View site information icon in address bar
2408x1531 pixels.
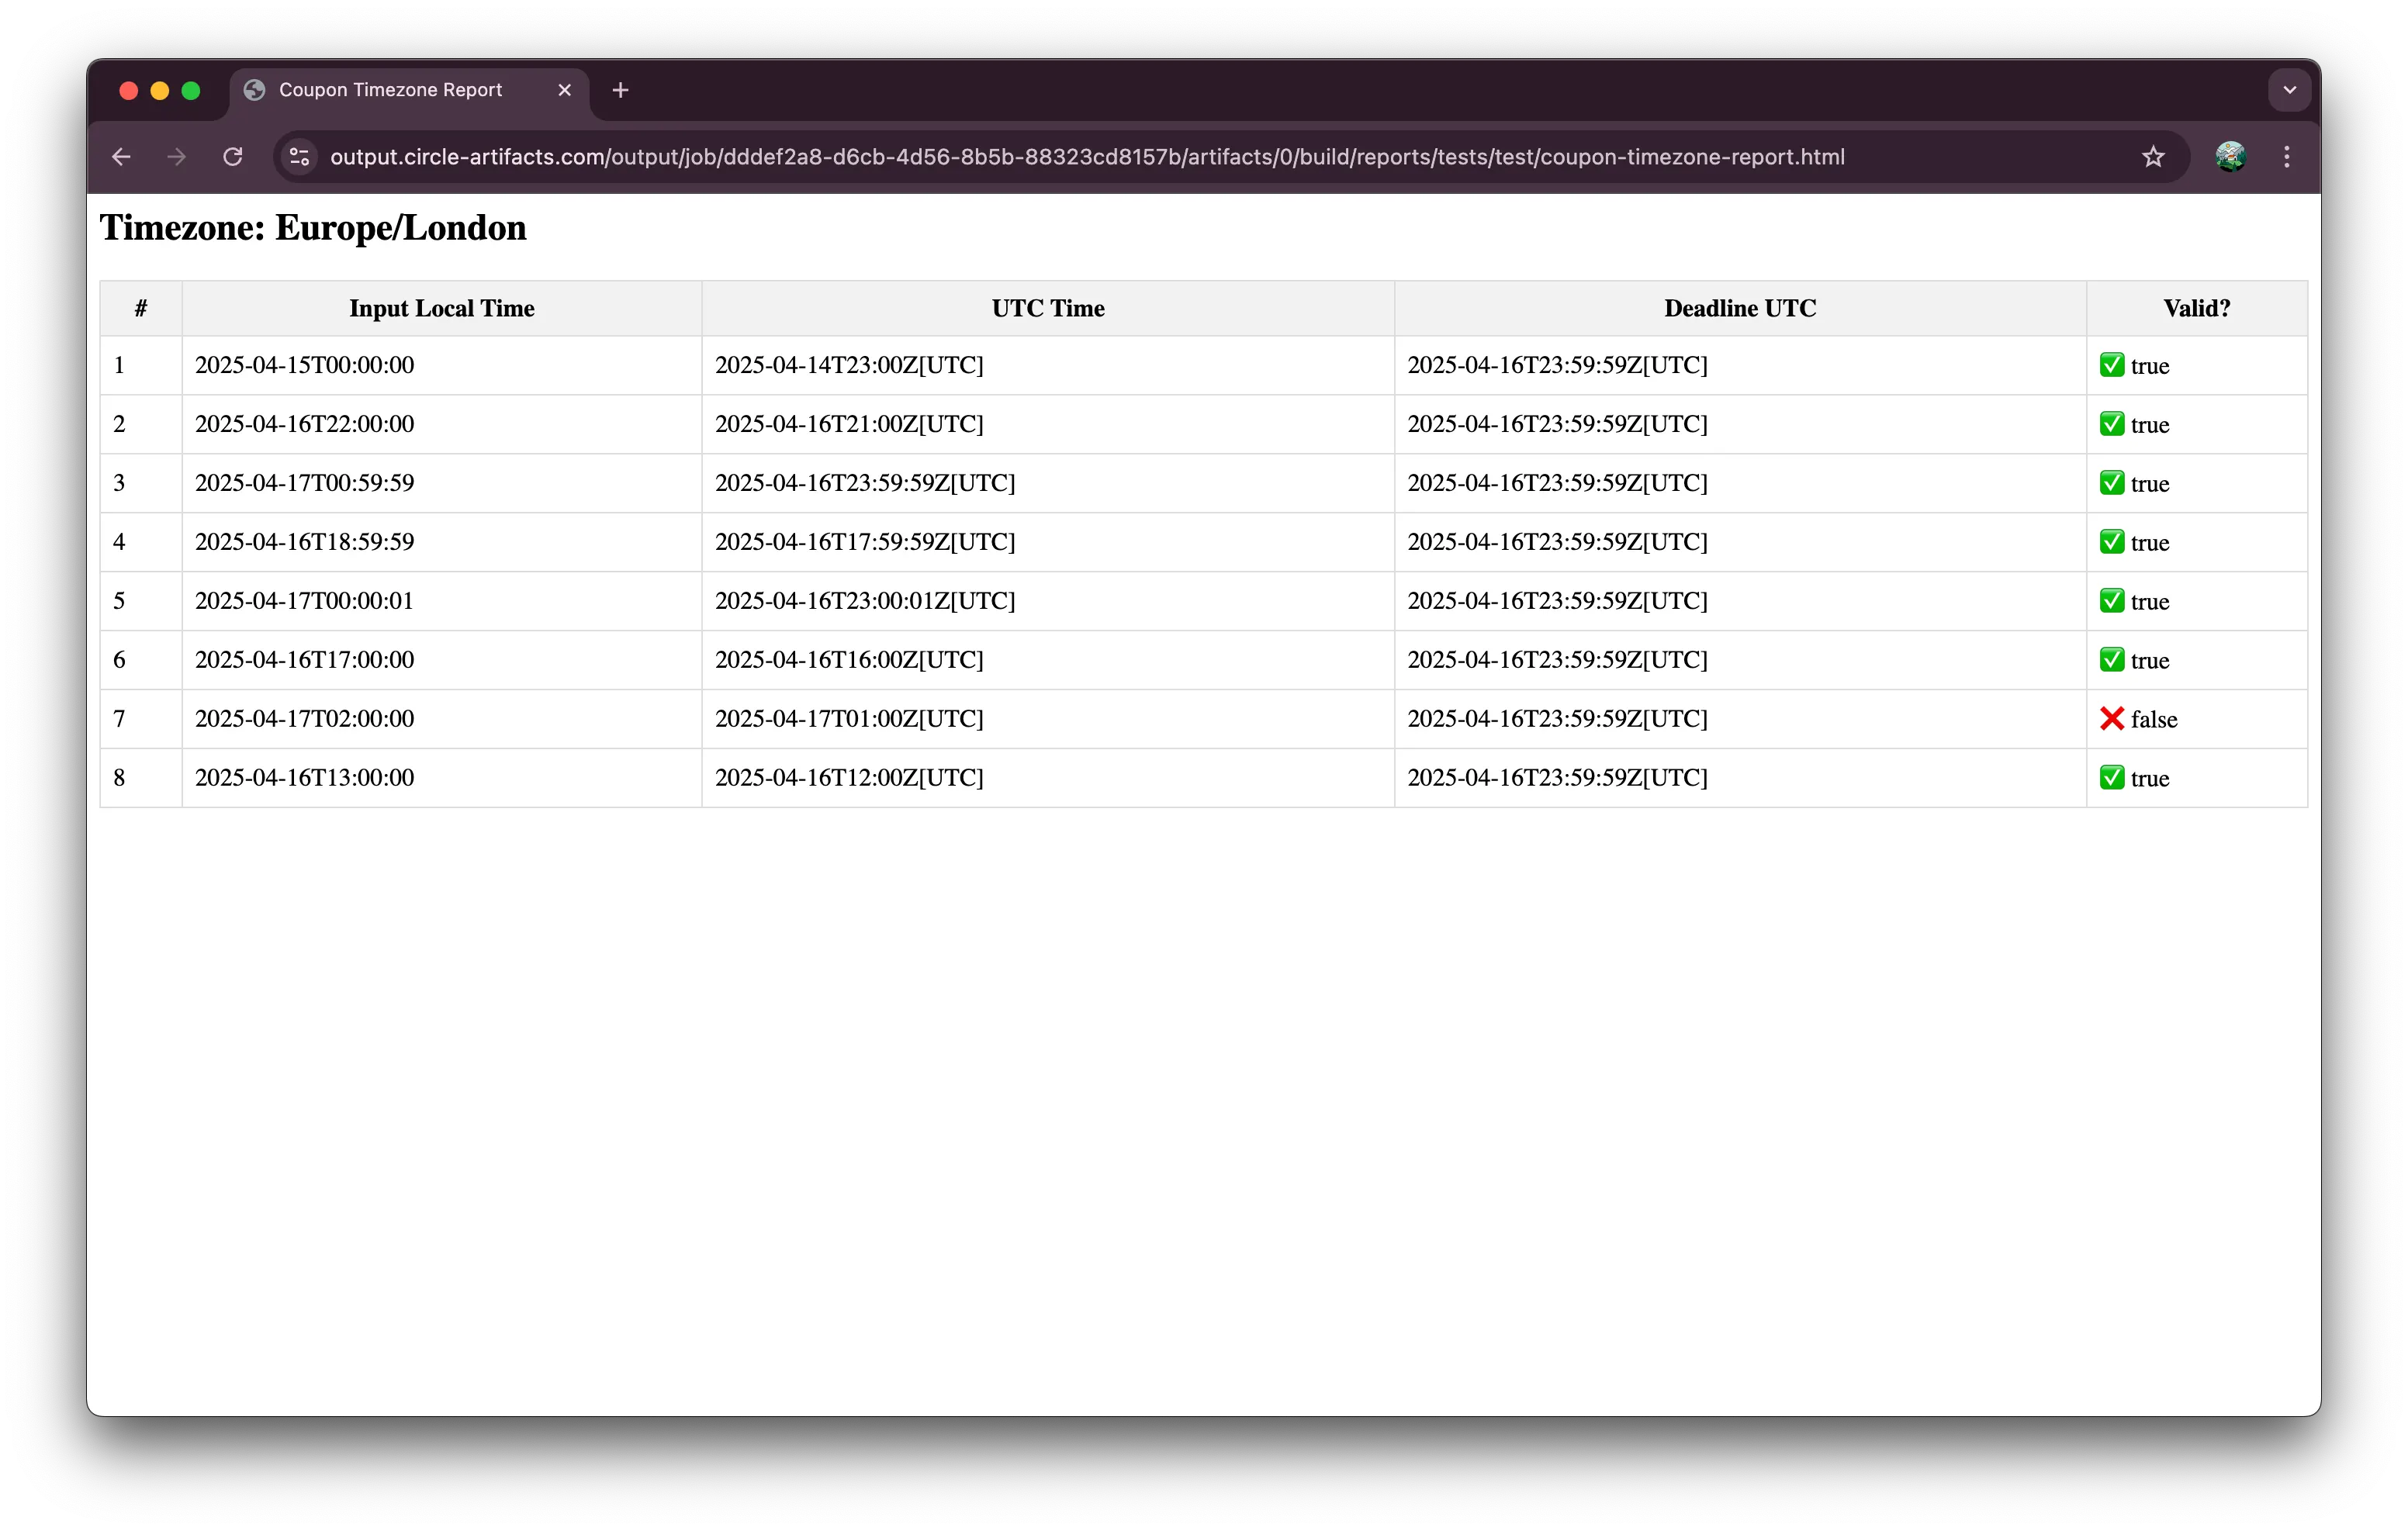coord(299,157)
